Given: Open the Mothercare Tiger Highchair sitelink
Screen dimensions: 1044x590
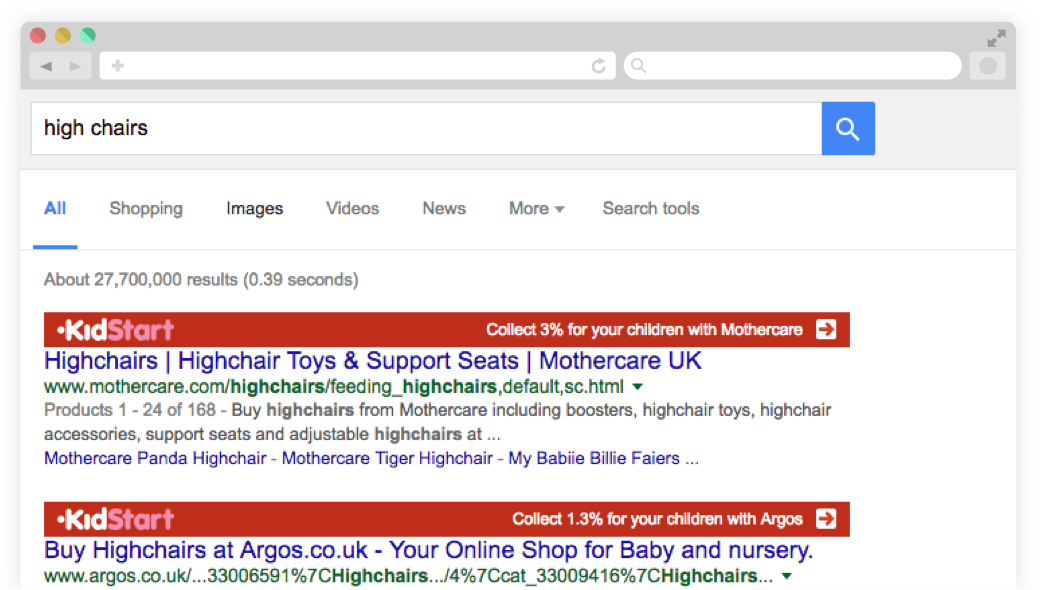Looking at the screenshot, I should pos(388,458).
